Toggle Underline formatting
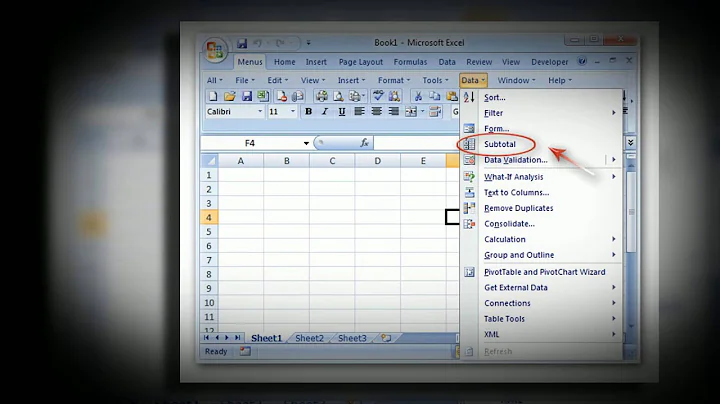The image size is (720, 404). [342, 112]
